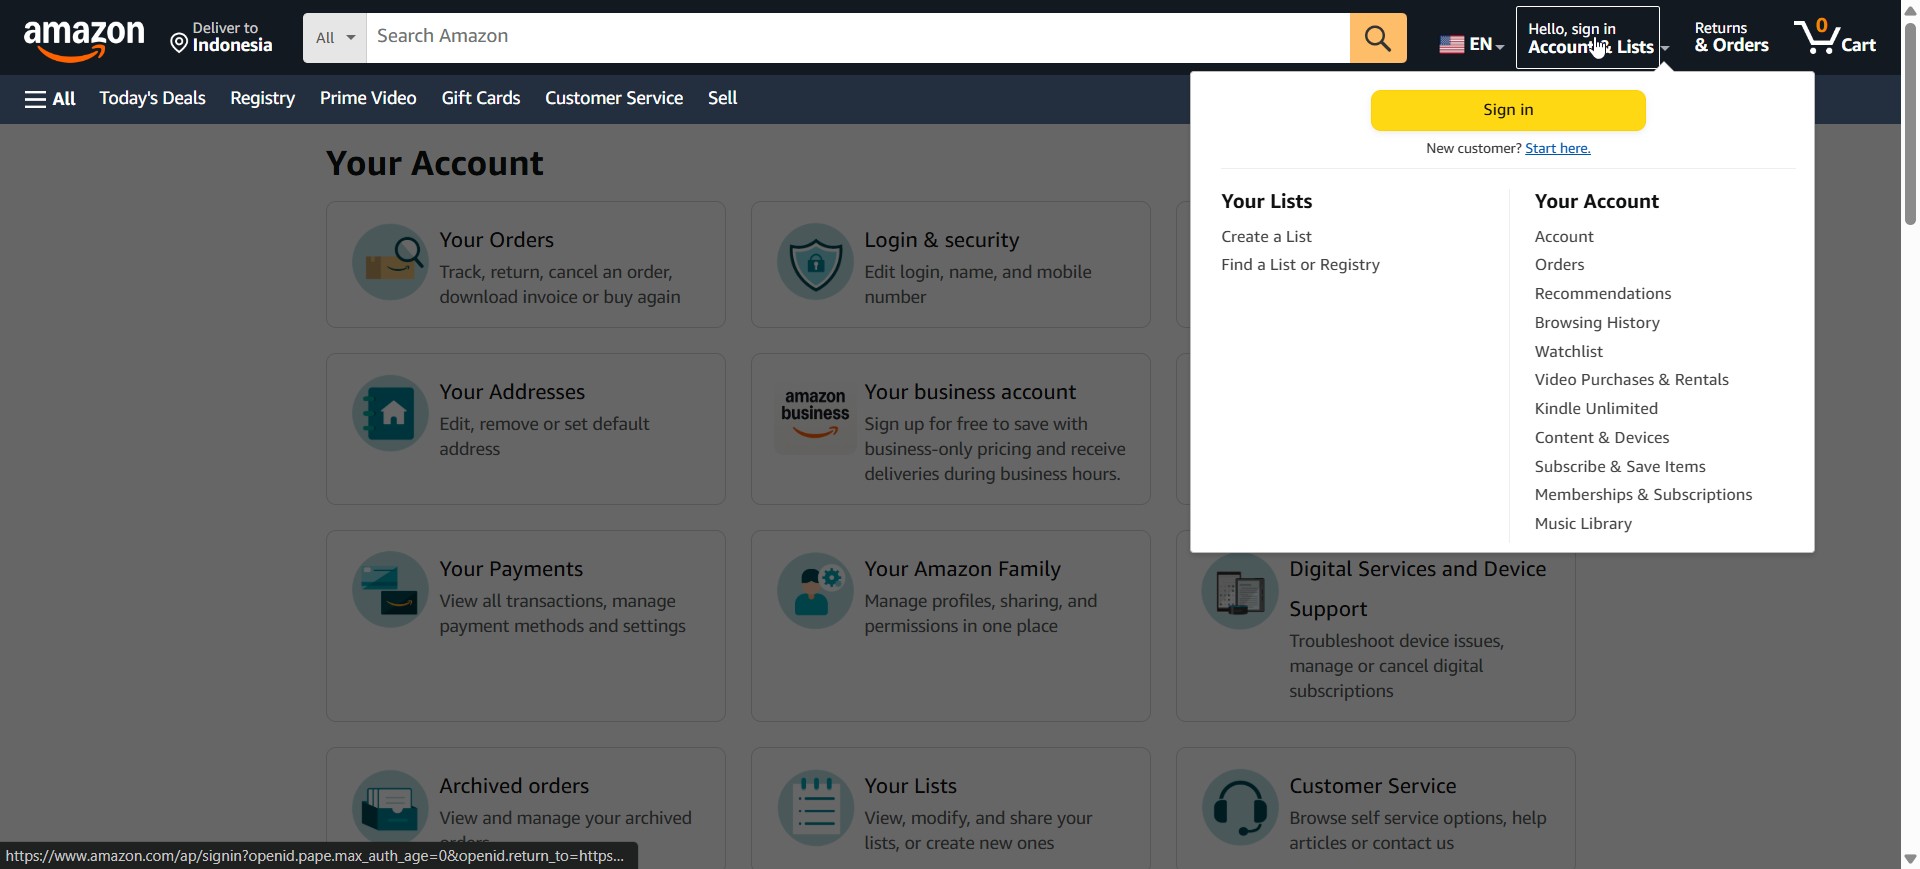Click the Your Orders package icon
This screenshot has height=869, width=1920.
click(x=390, y=262)
